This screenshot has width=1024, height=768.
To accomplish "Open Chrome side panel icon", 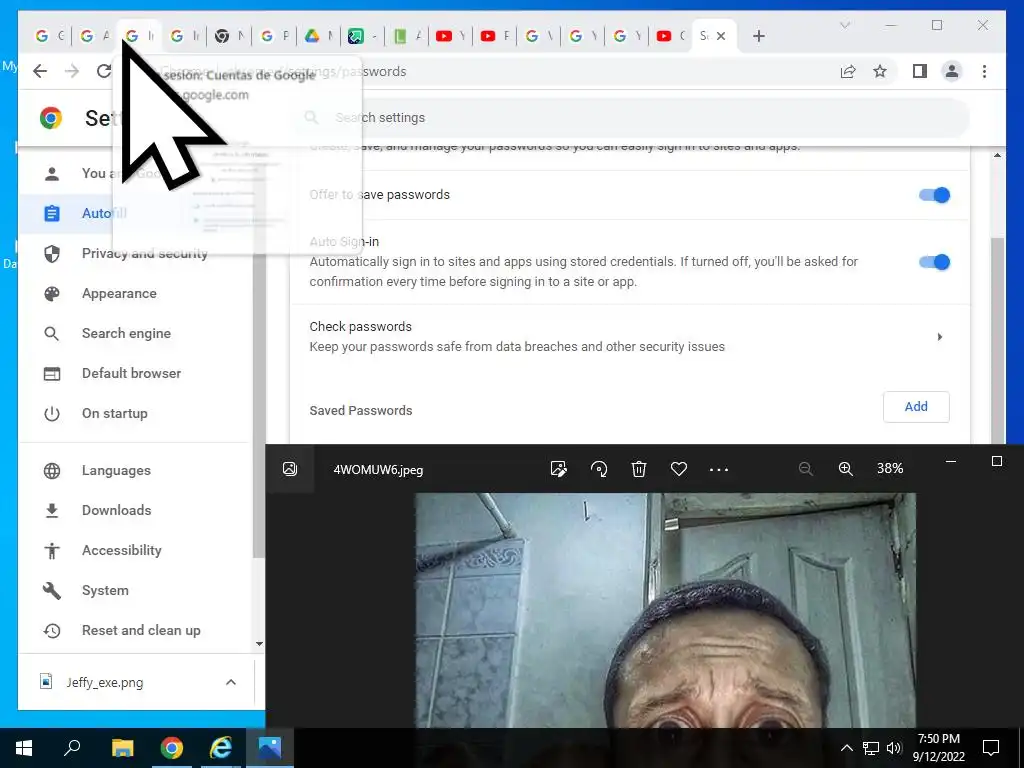I will coord(920,71).
